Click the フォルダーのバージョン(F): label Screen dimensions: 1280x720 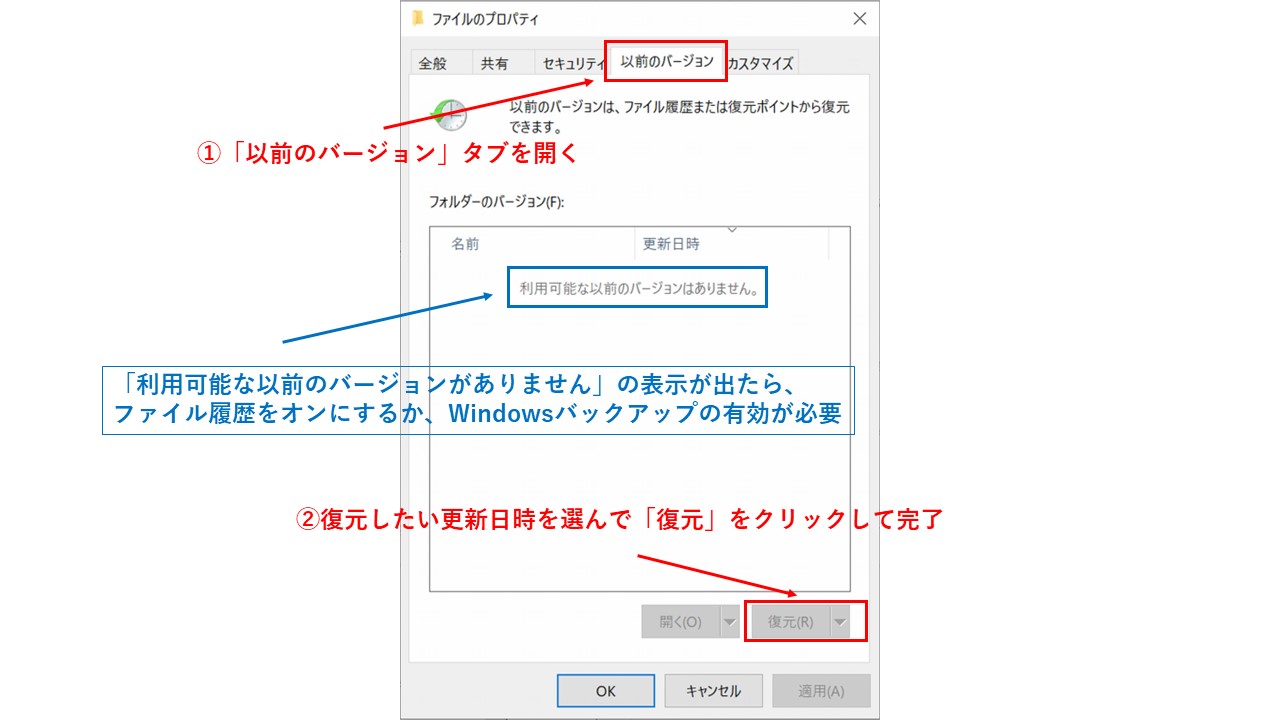(497, 202)
